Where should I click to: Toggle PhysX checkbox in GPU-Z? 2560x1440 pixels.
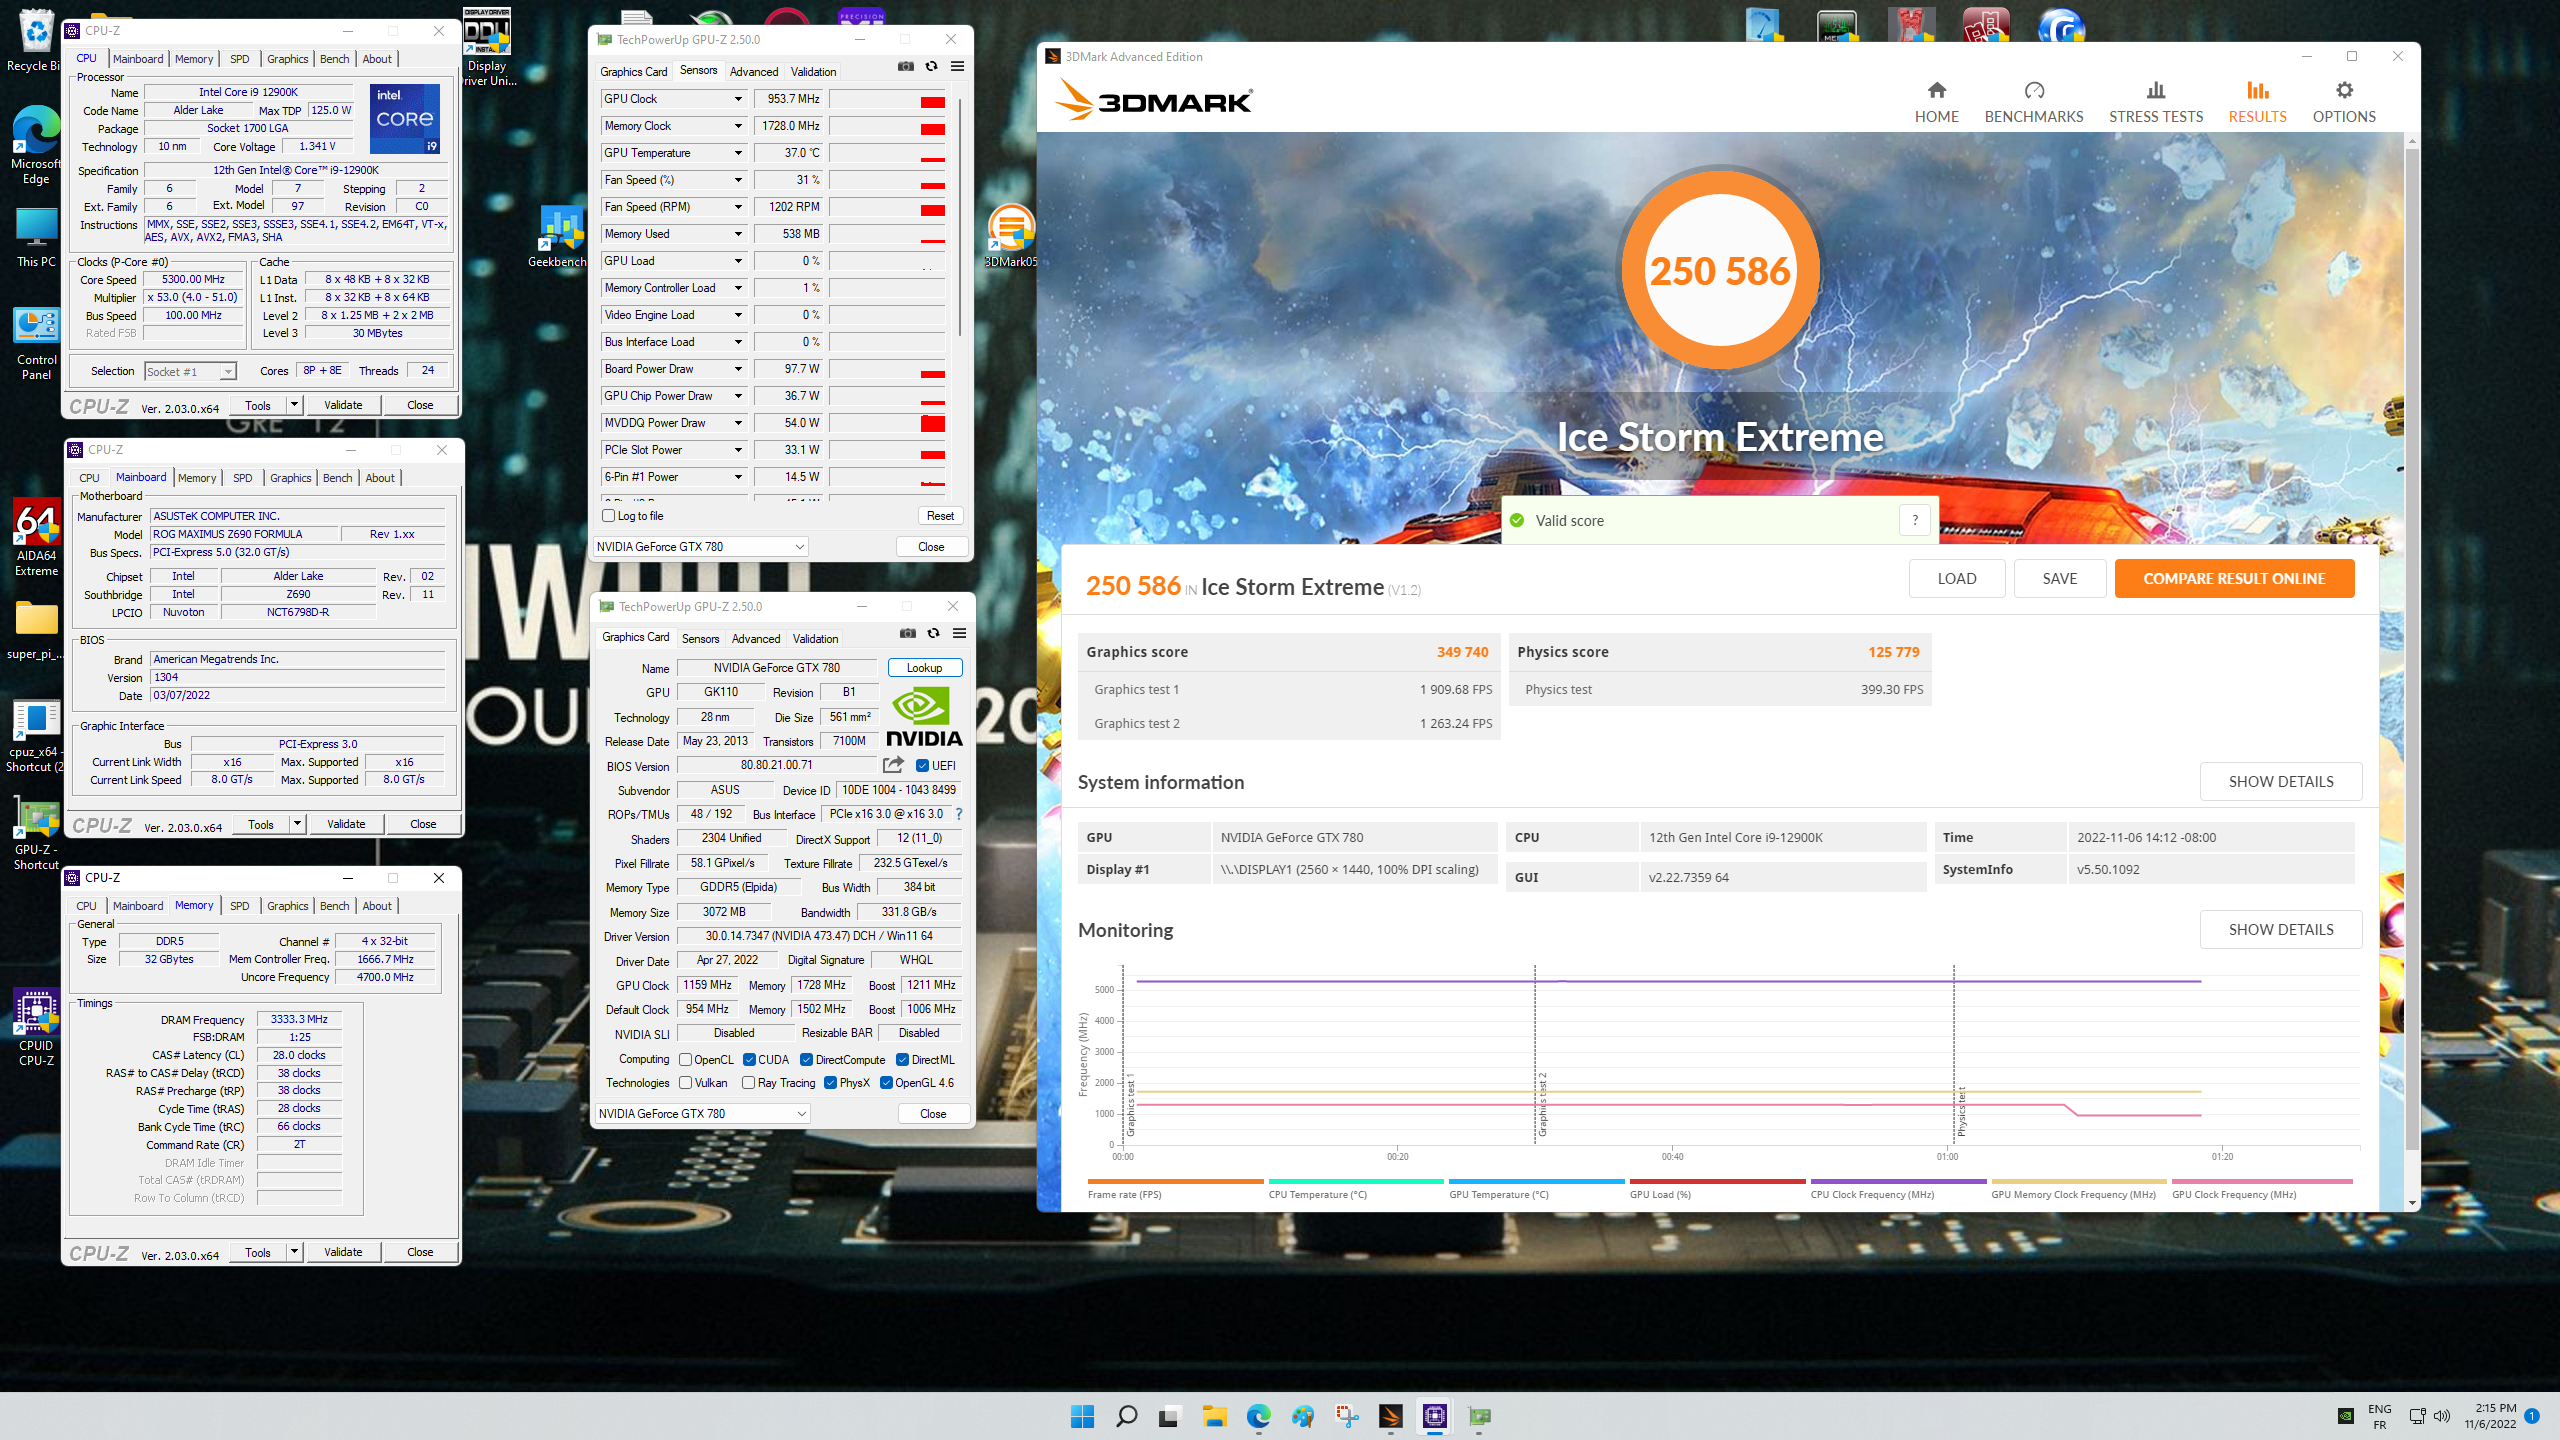[830, 1083]
